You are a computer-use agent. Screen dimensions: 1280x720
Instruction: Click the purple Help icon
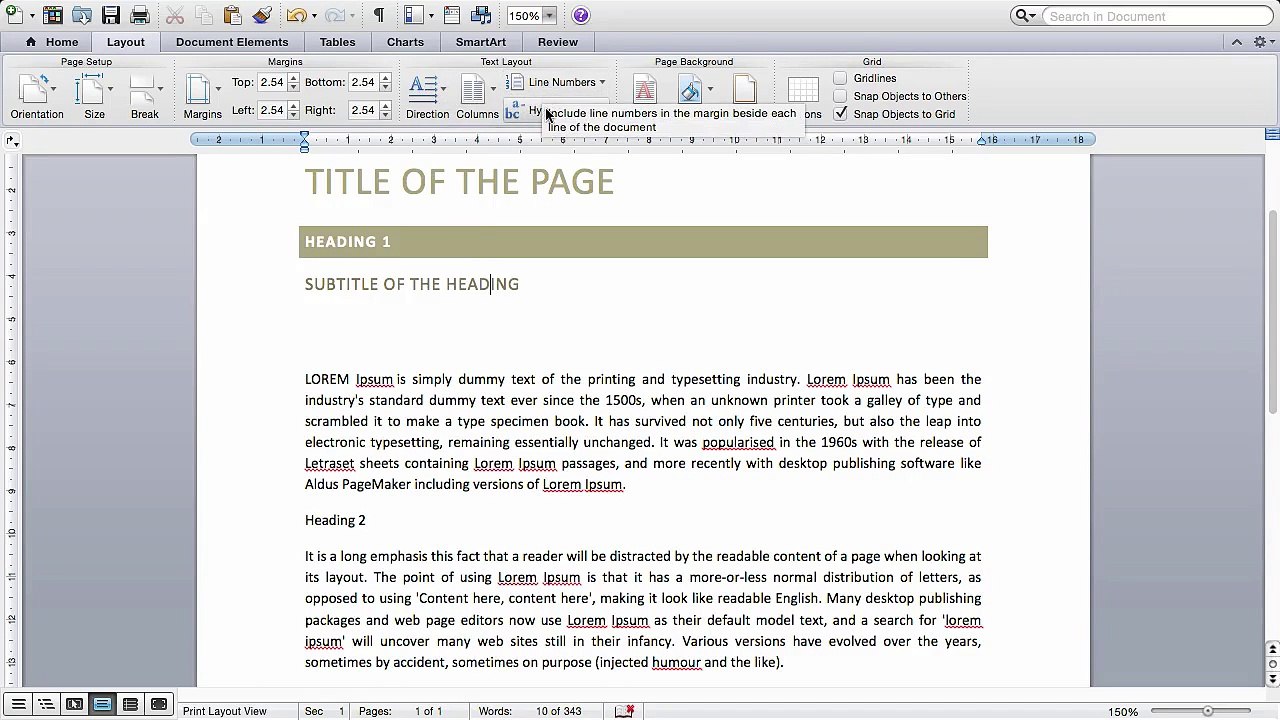coord(581,15)
